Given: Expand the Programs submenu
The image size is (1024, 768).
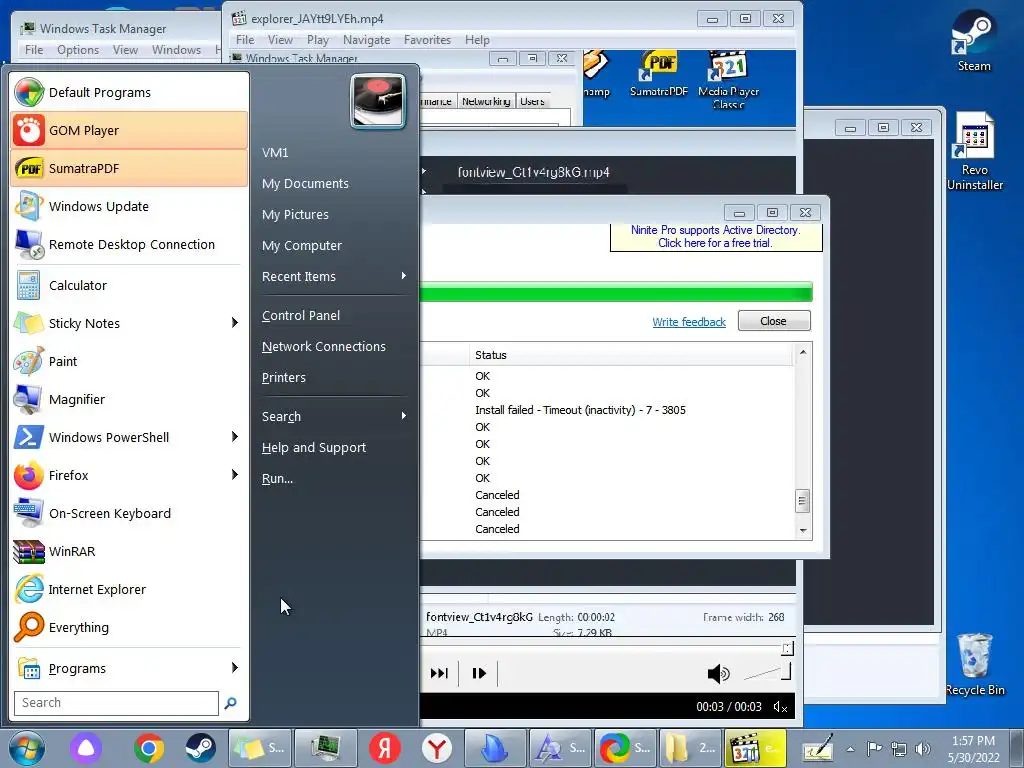Looking at the screenshot, I should (129, 668).
